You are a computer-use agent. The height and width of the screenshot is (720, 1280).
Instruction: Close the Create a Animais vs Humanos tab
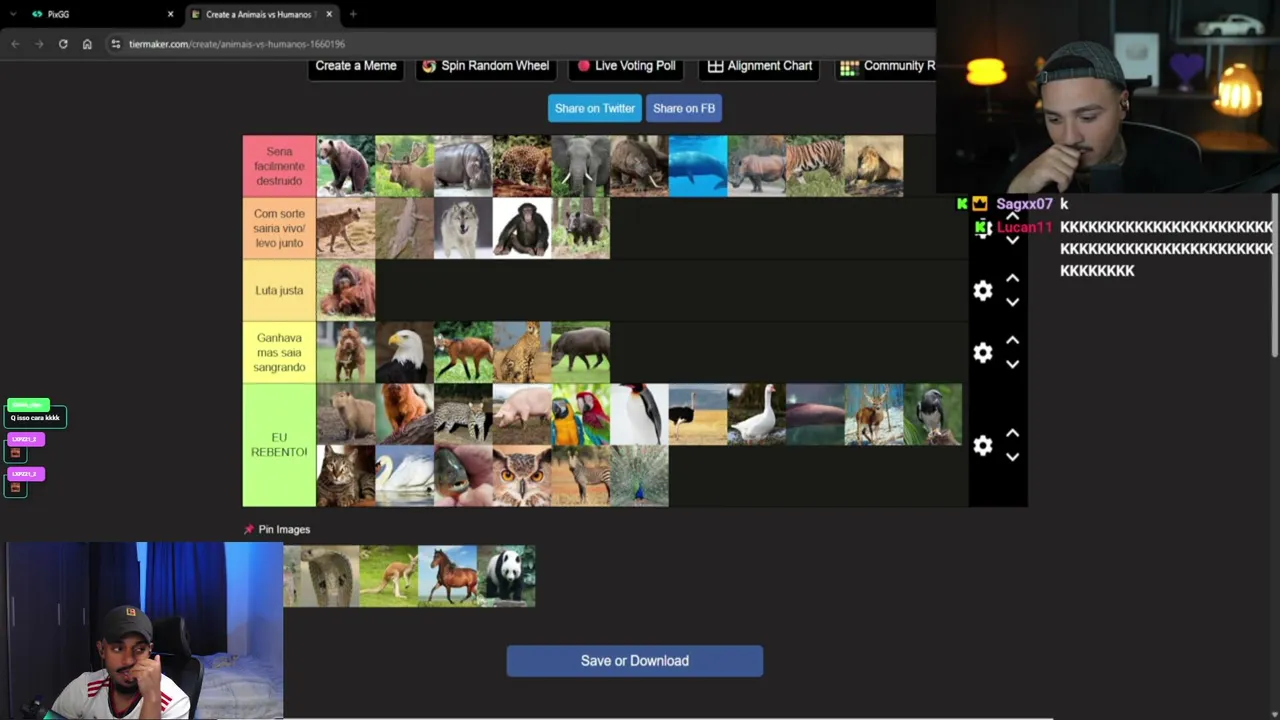(329, 14)
